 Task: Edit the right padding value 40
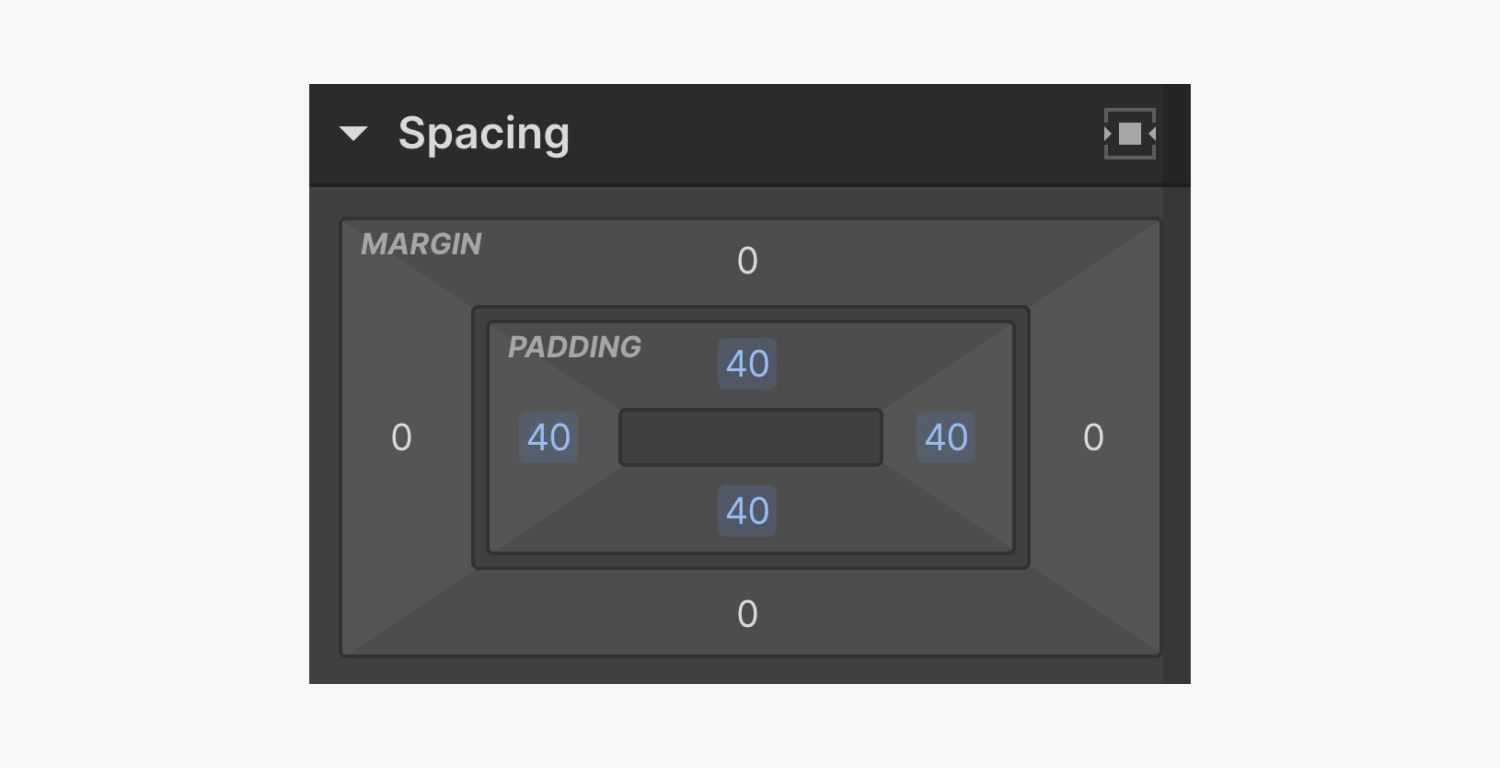coord(946,438)
